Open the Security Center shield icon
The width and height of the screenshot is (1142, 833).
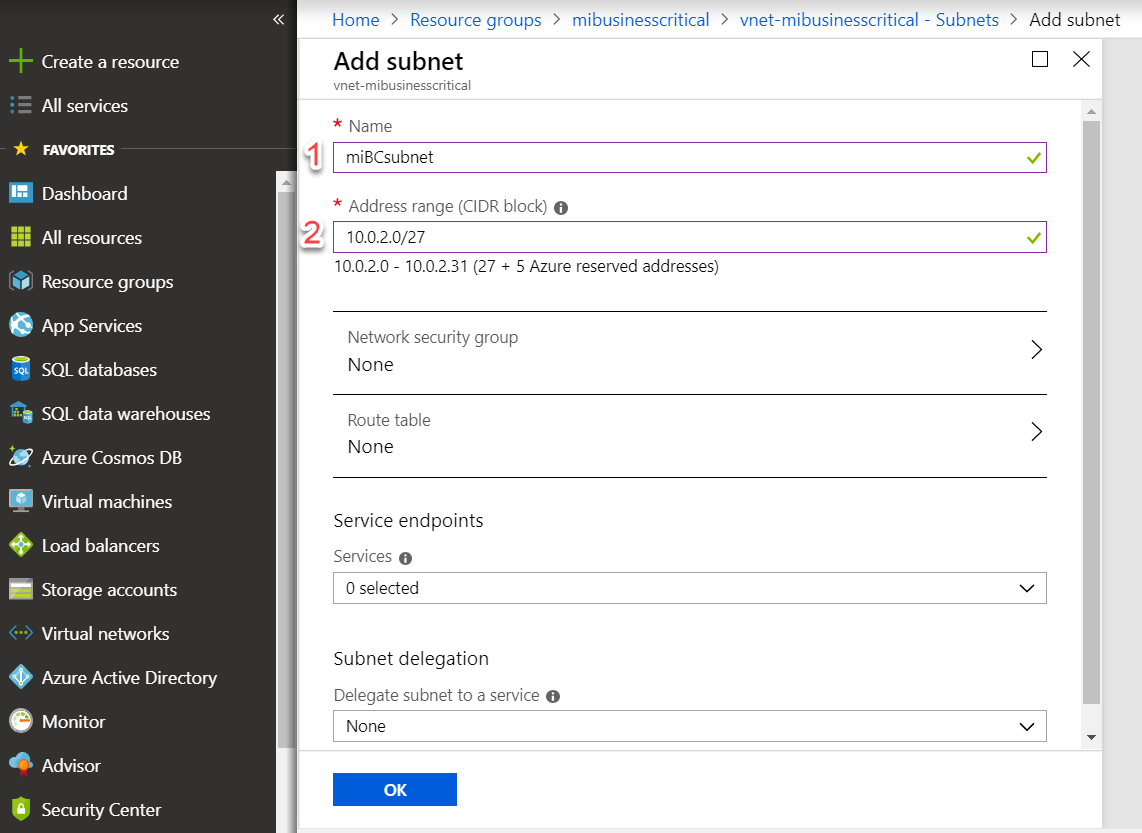point(21,810)
